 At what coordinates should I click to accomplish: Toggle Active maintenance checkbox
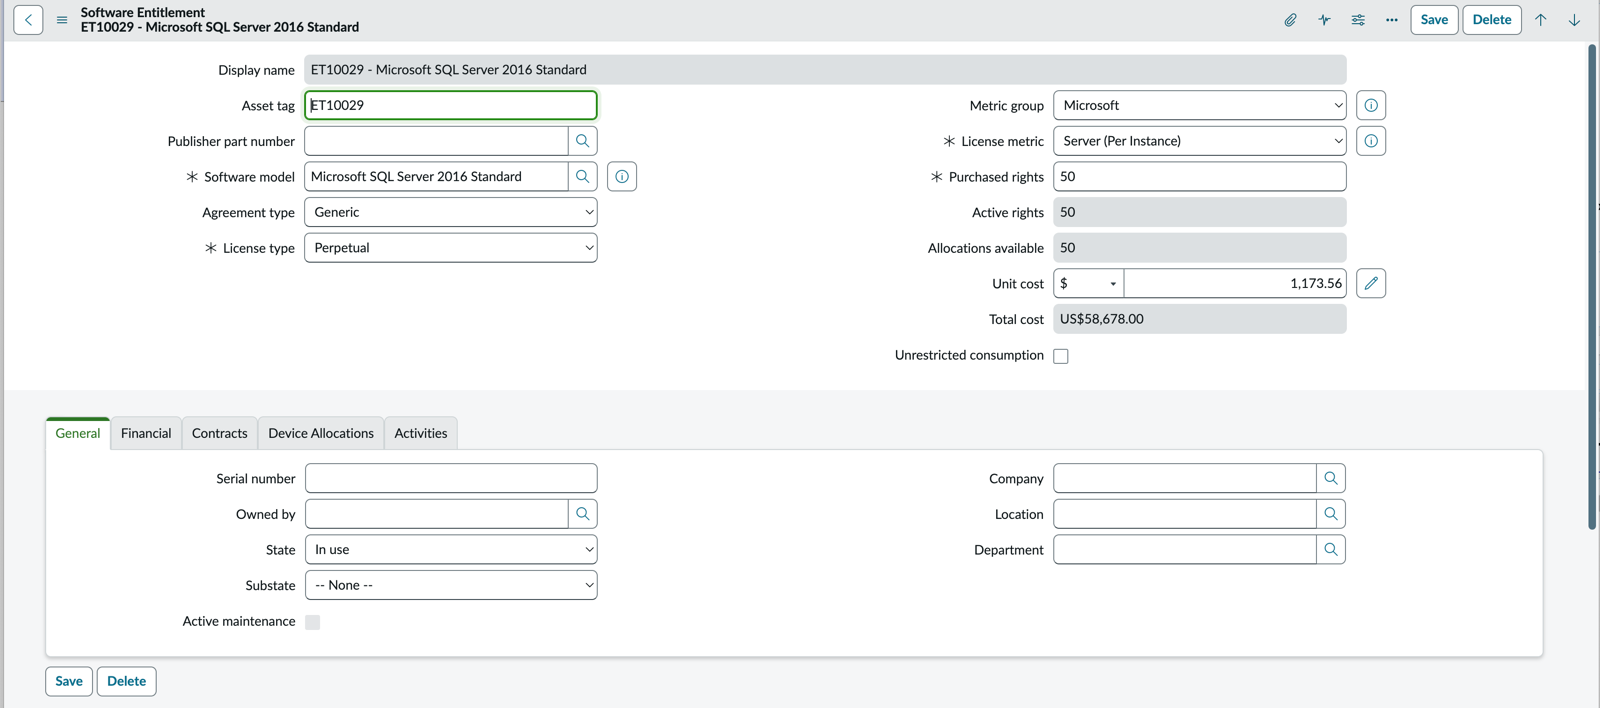(313, 622)
